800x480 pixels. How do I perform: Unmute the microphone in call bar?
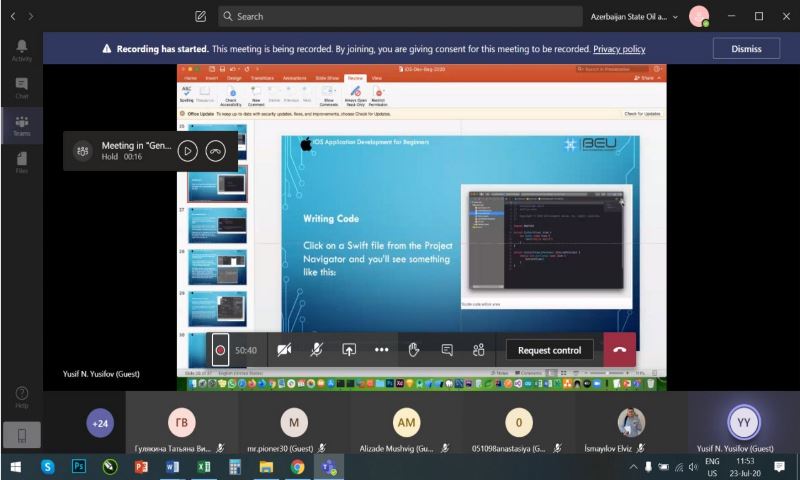coord(316,350)
